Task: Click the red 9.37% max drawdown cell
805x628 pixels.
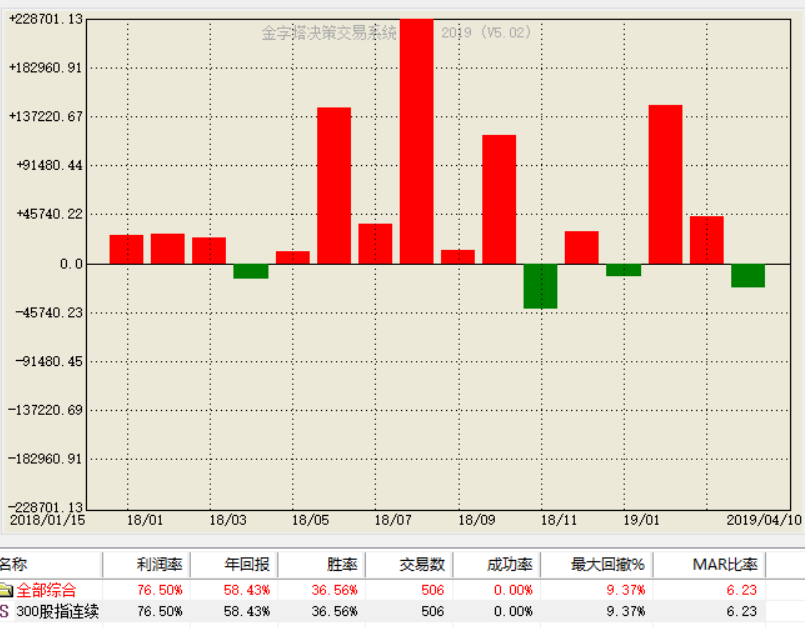Action: [x=625, y=590]
